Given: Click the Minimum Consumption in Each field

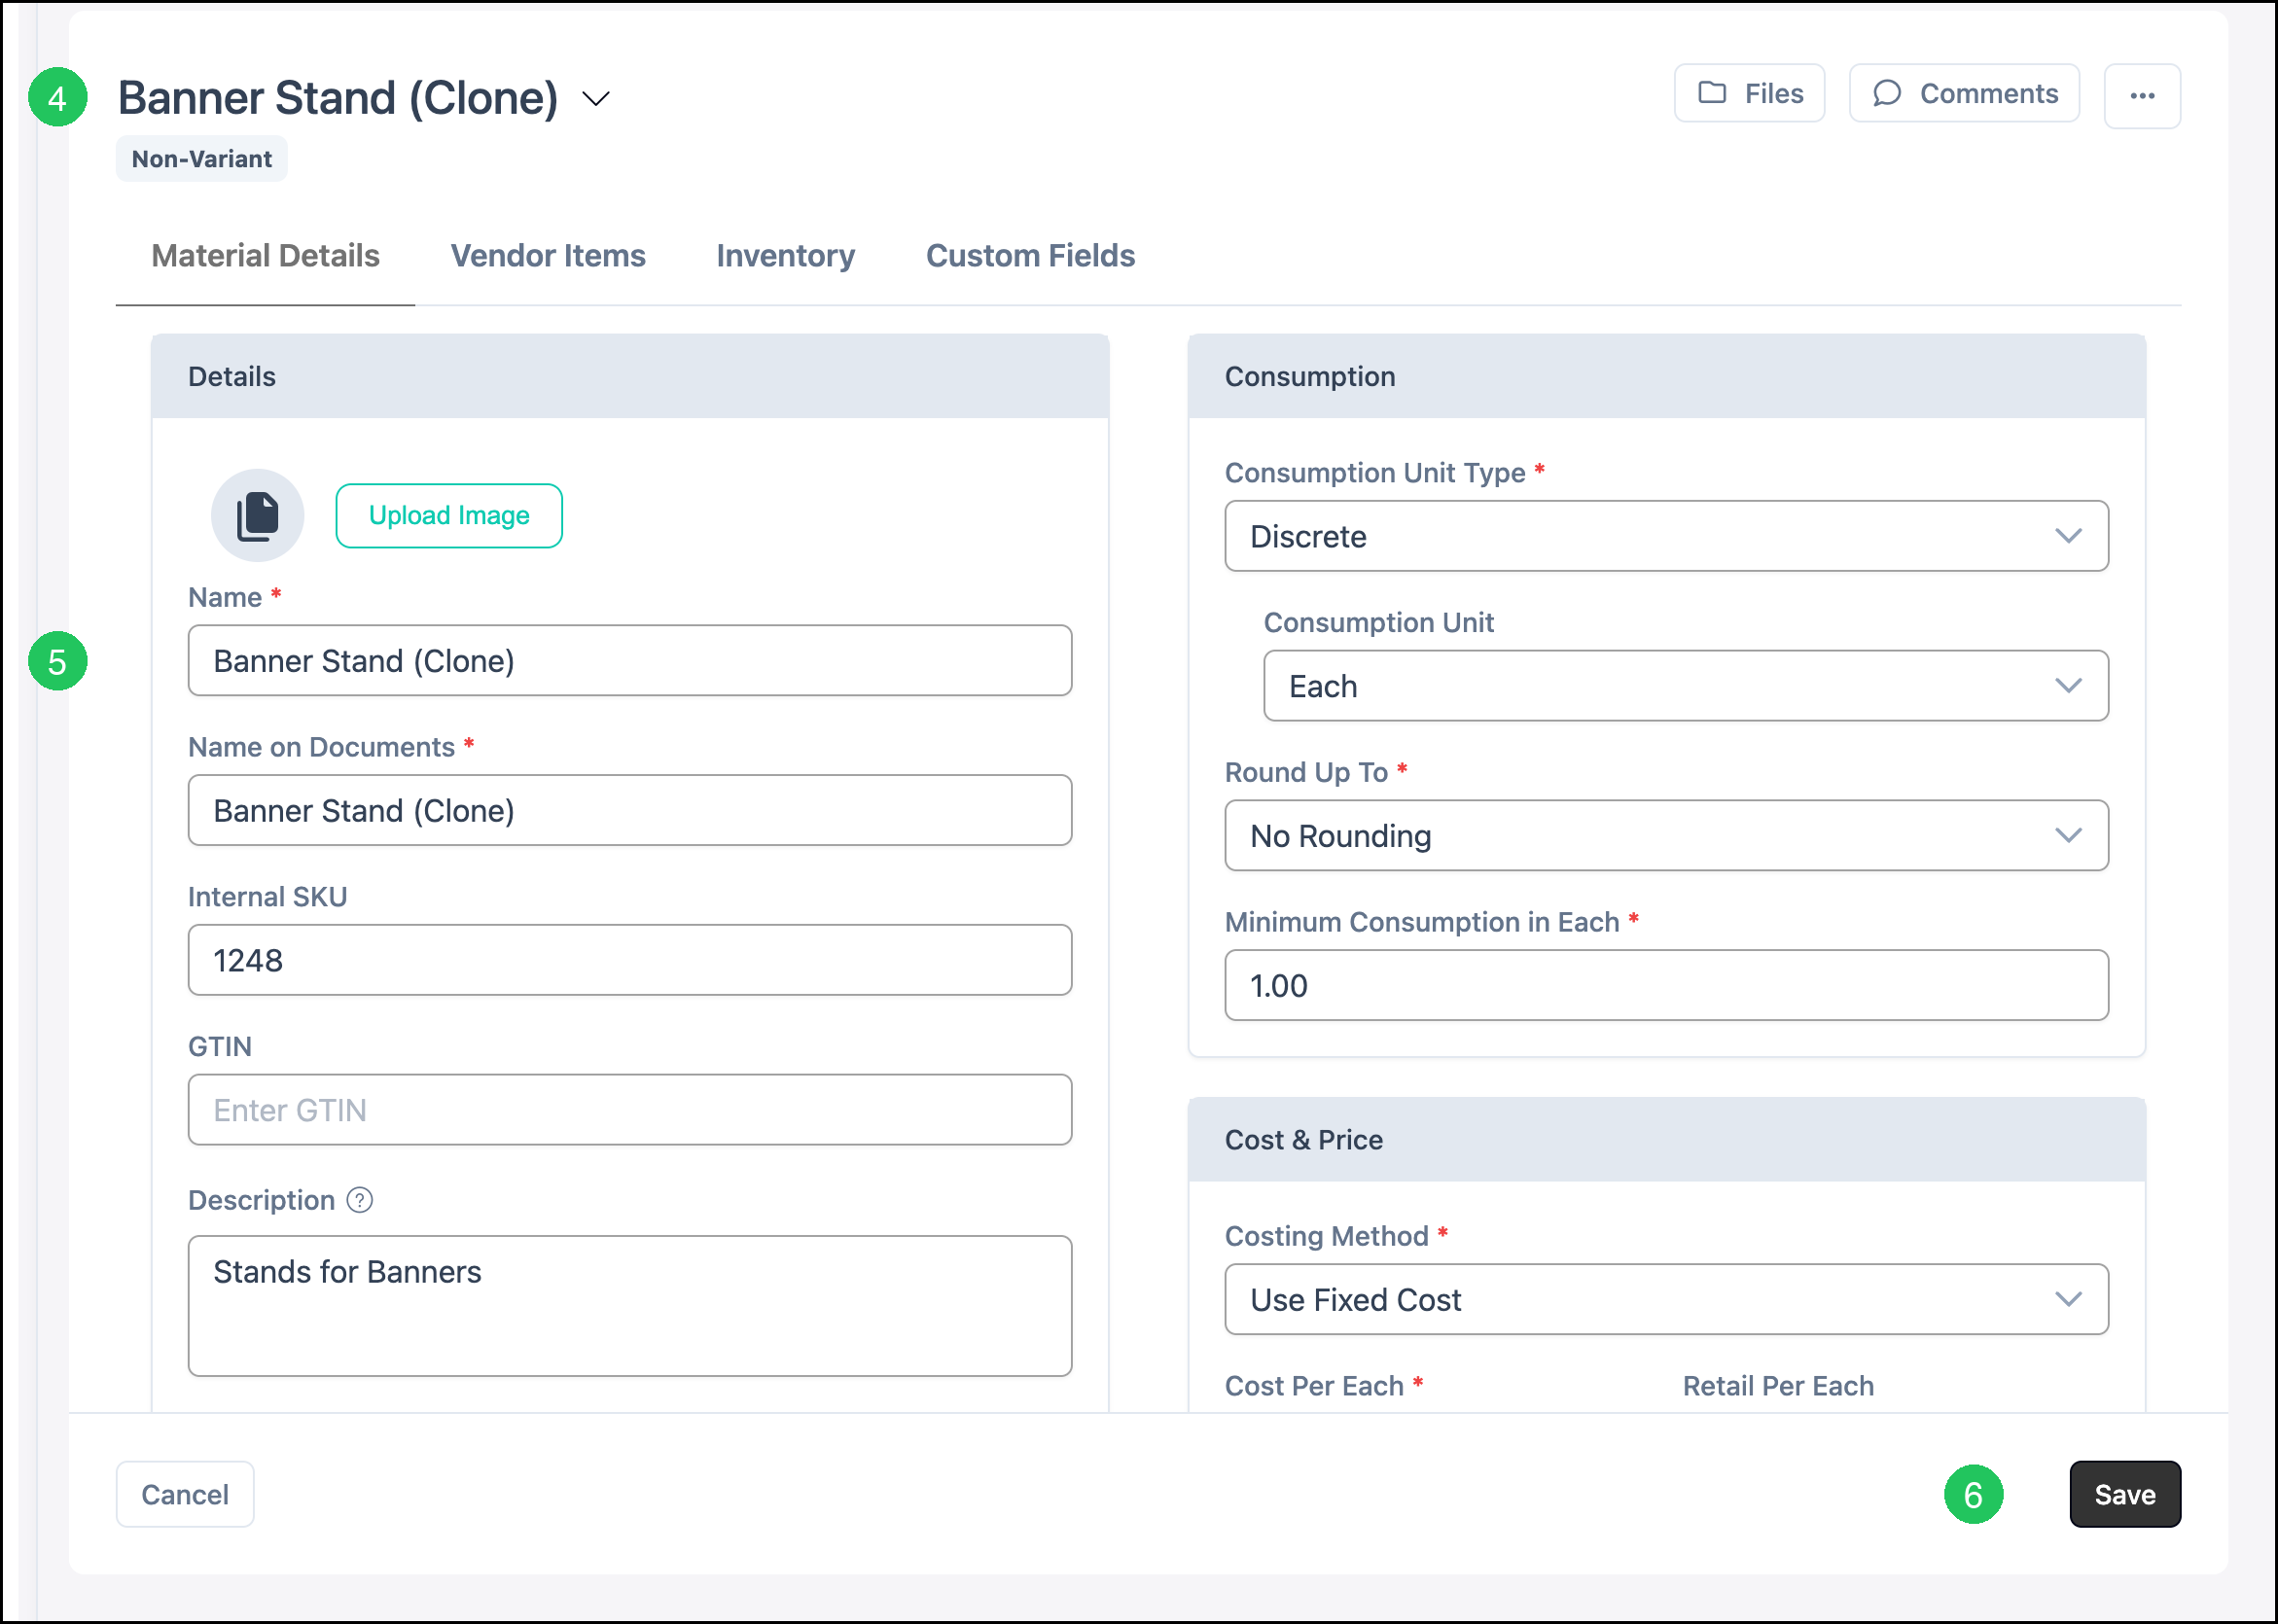Looking at the screenshot, I should pyautogui.click(x=1666, y=985).
